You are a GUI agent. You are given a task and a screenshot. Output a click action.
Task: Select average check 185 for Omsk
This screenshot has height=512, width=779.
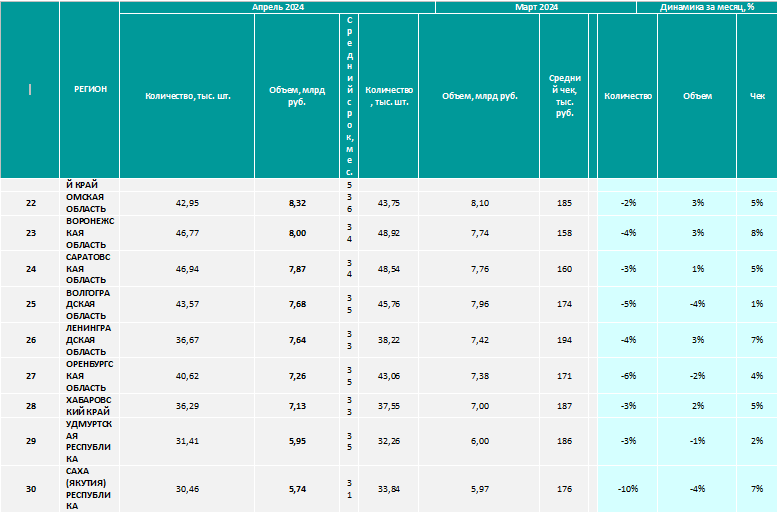point(564,203)
